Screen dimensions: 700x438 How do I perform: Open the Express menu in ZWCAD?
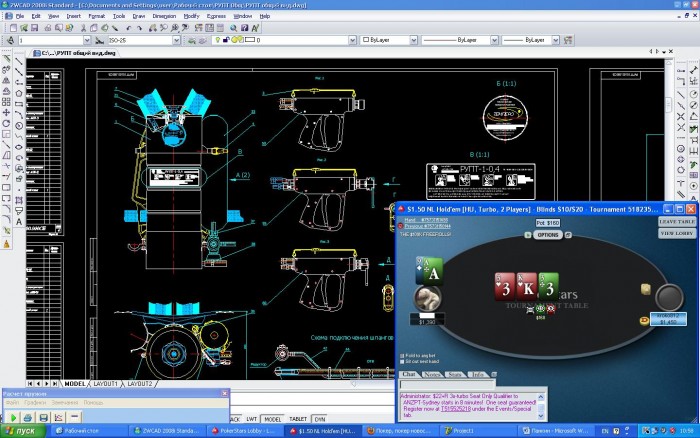click(216, 16)
